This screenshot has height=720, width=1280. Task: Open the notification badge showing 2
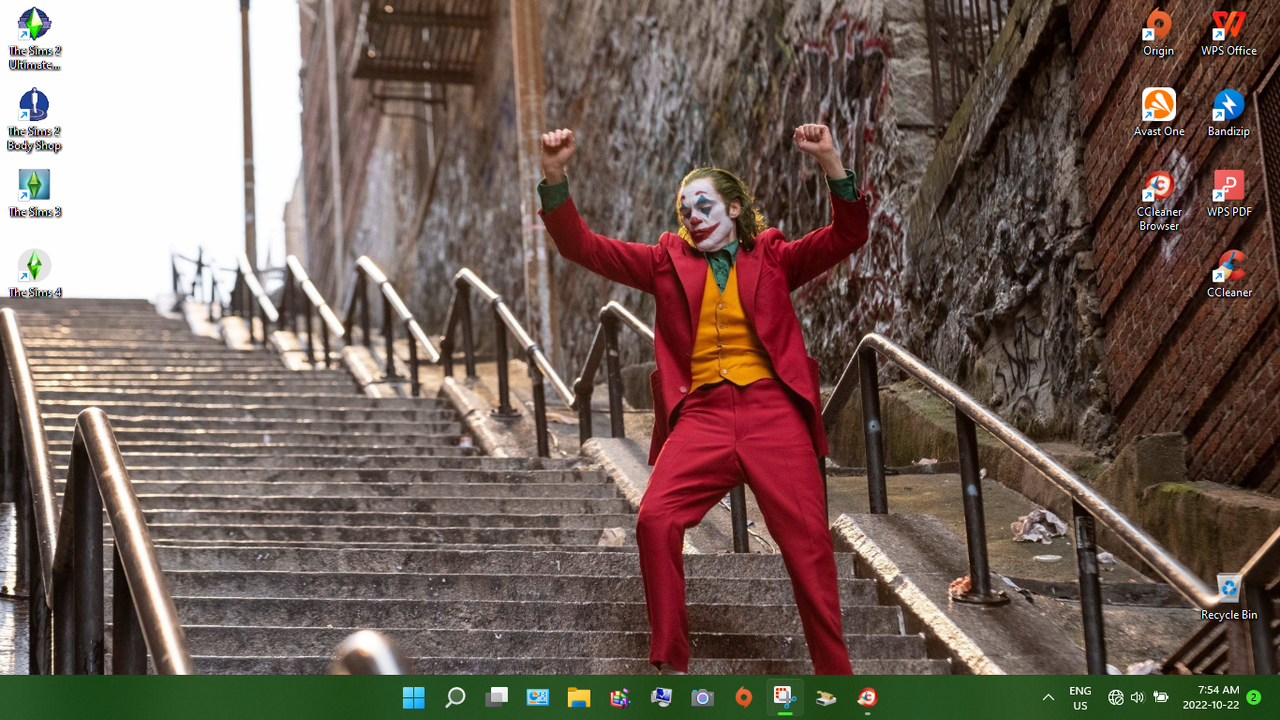pyautogui.click(x=1254, y=697)
